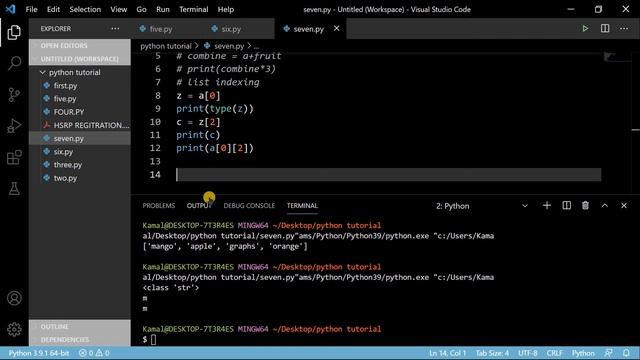Viewport: 640px width, 360px height.
Task: Split the editor right
Action: point(605,29)
